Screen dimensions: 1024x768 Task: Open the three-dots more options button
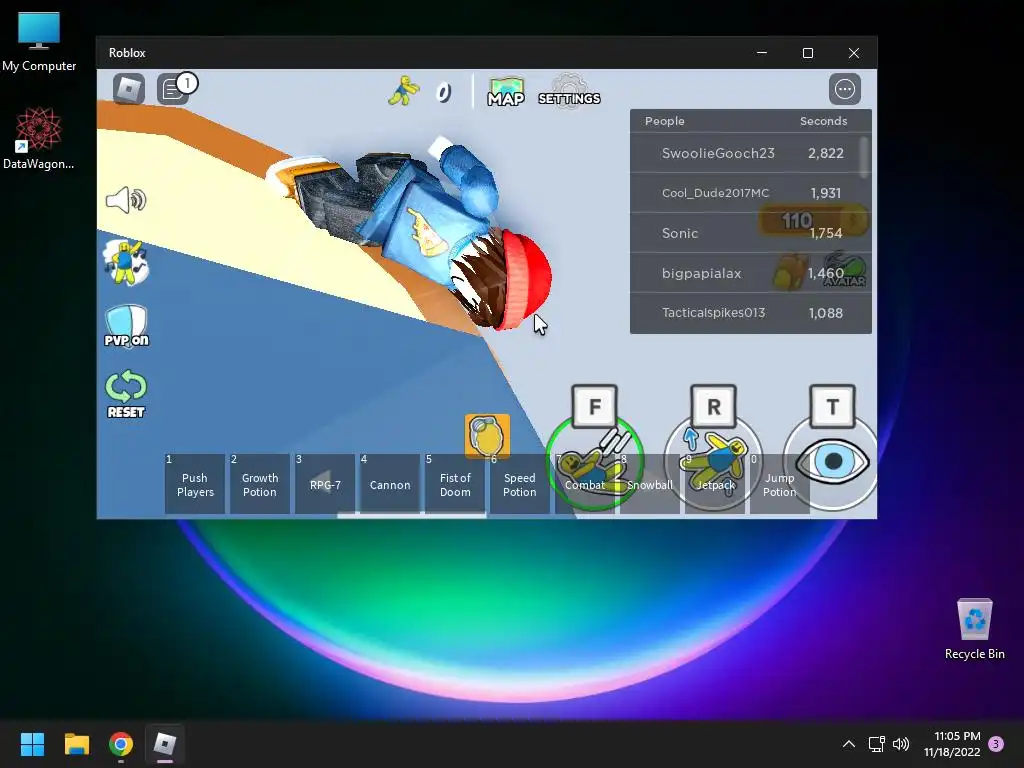pyautogui.click(x=844, y=89)
